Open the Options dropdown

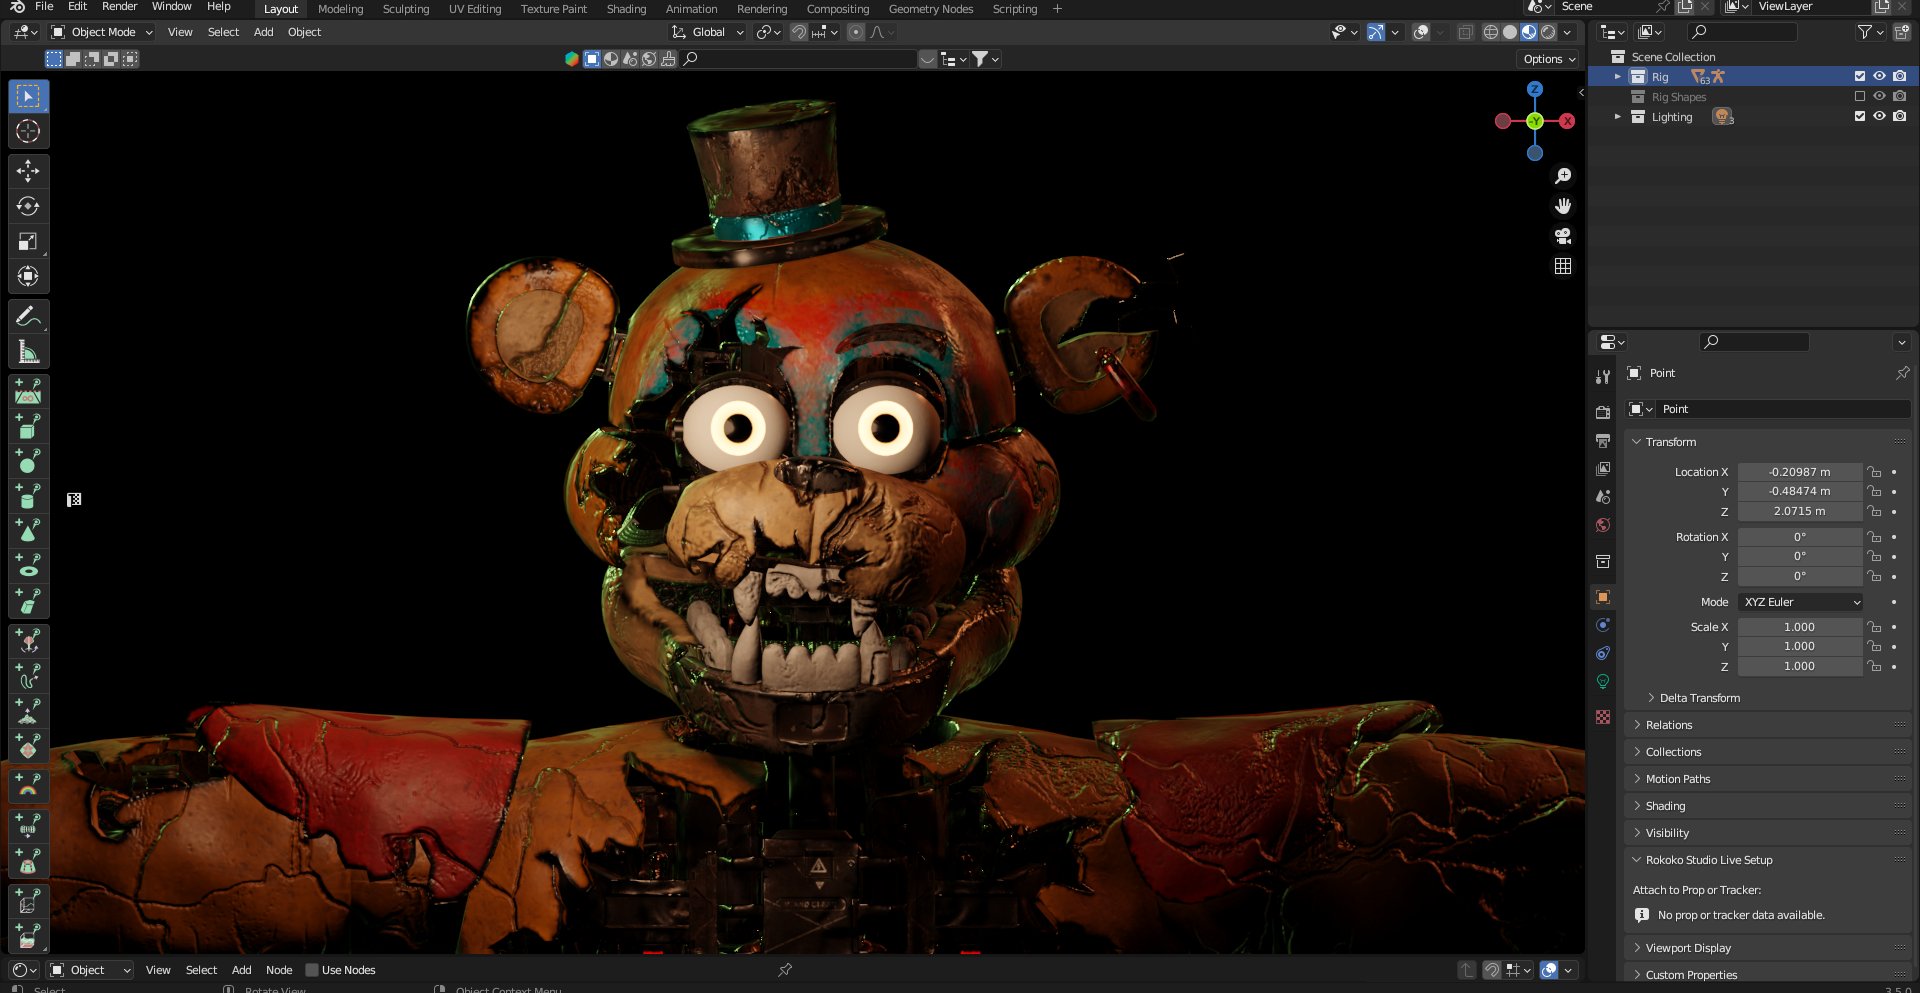pyautogui.click(x=1549, y=59)
